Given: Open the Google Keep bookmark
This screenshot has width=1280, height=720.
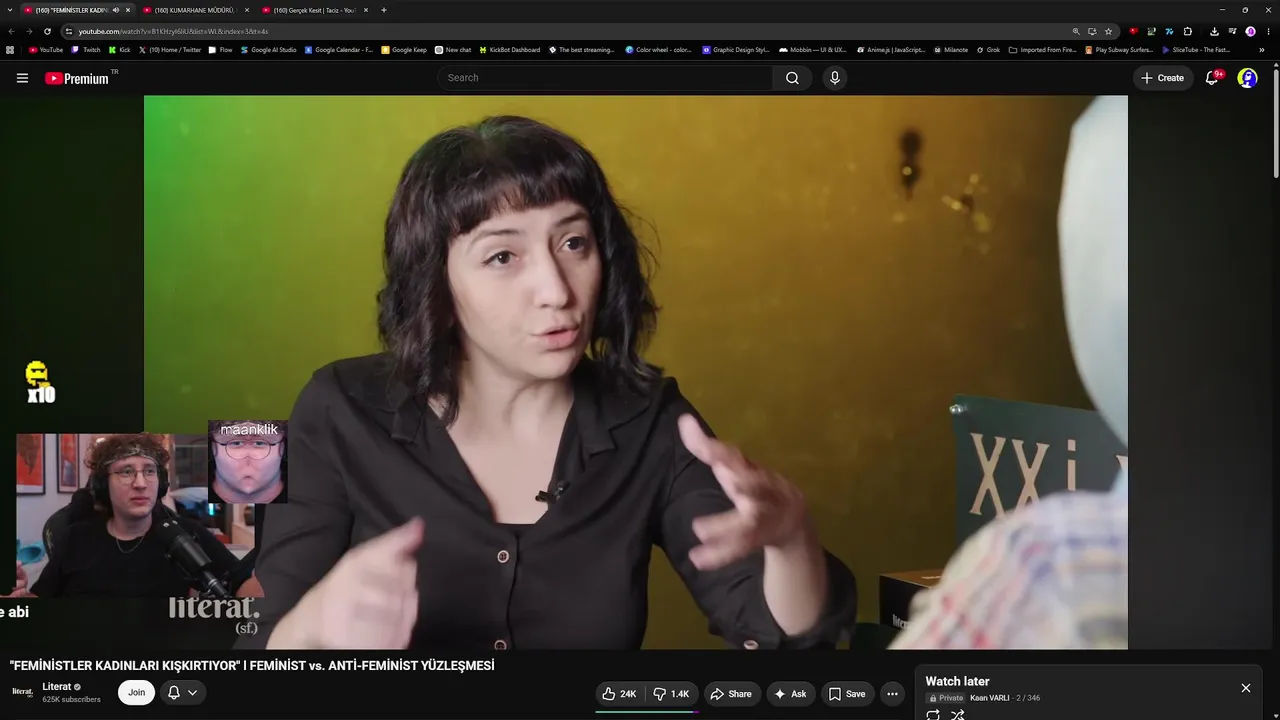Looking at the screenshot, I should coord(404,50).
